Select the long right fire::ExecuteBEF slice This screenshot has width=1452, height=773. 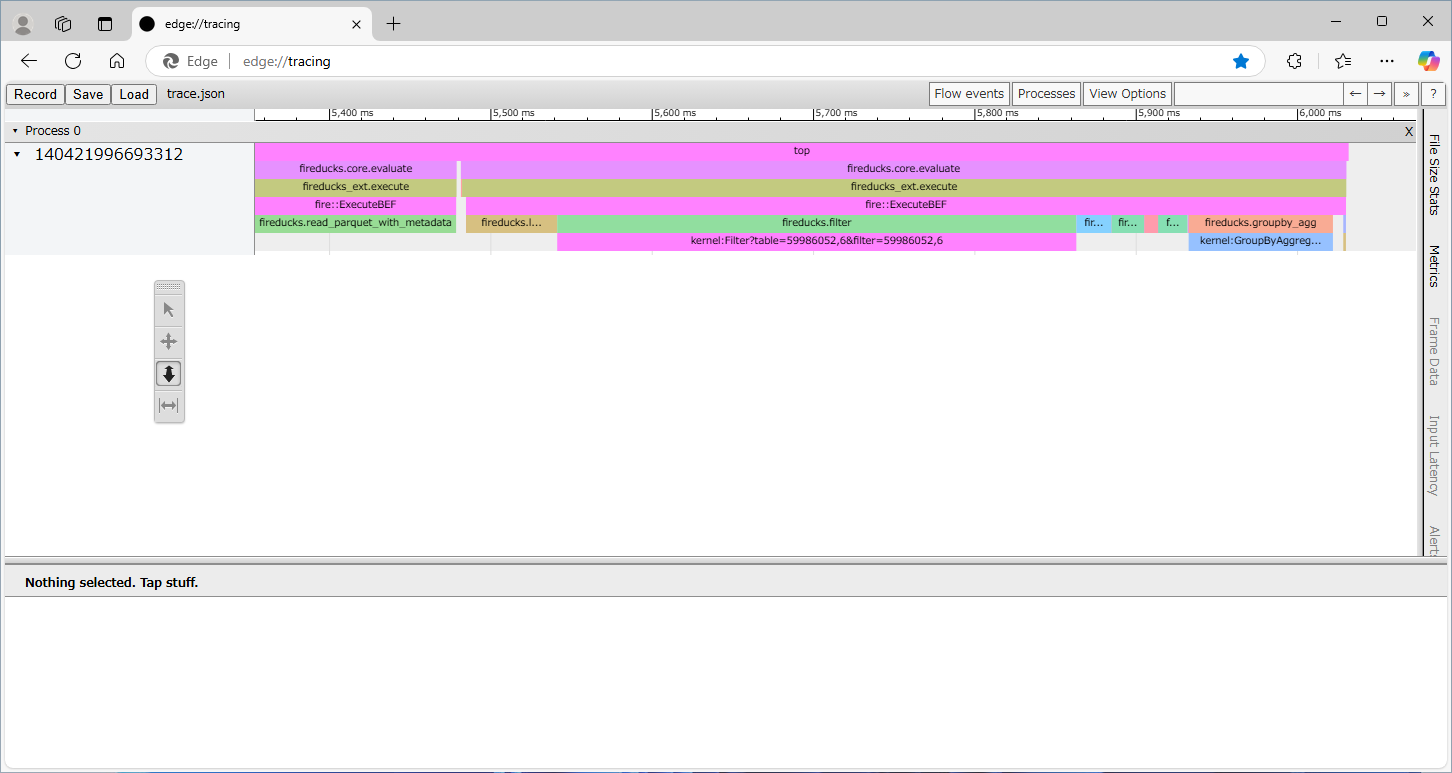point(905,205)
